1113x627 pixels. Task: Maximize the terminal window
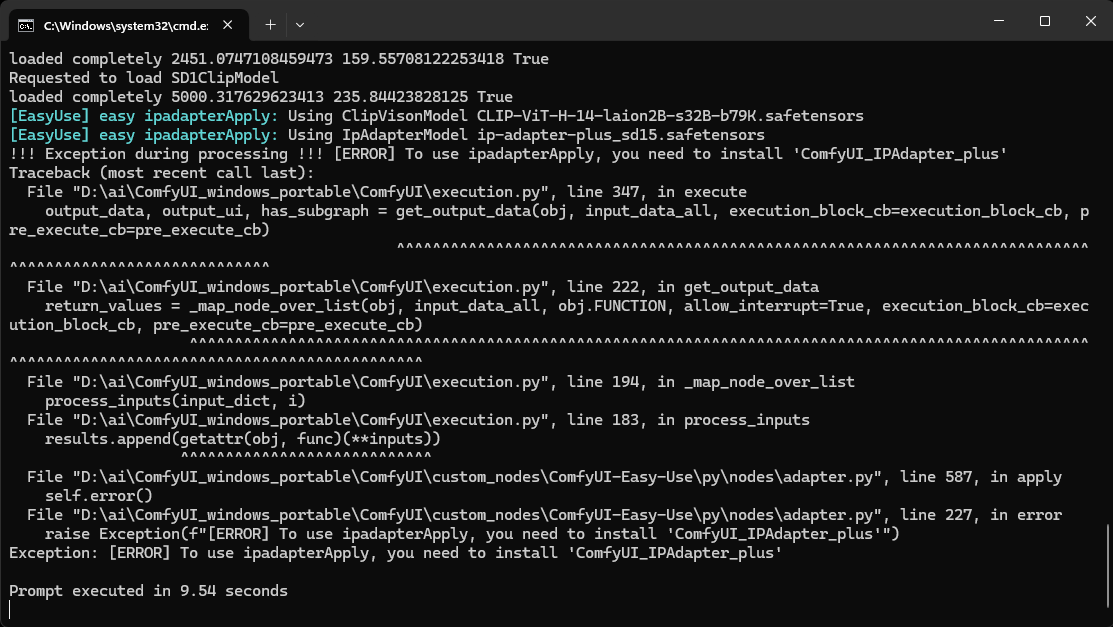1044,21
